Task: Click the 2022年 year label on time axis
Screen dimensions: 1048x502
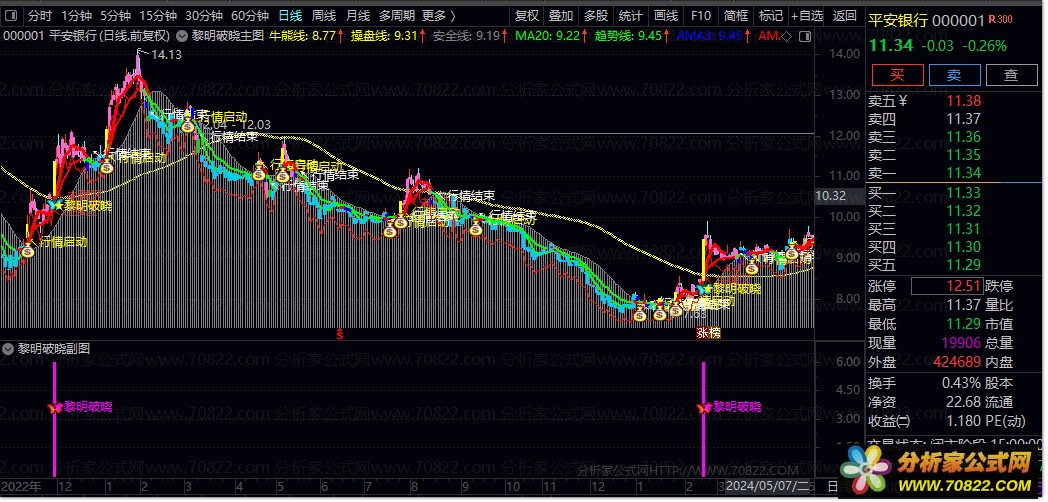Action: [x=21, y=485]
